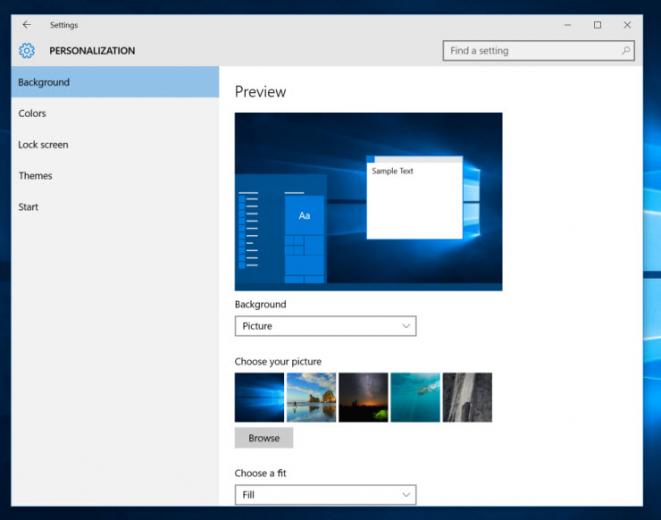
Task: Click the back arrow in Settings title bar
Action: [27, 25]
